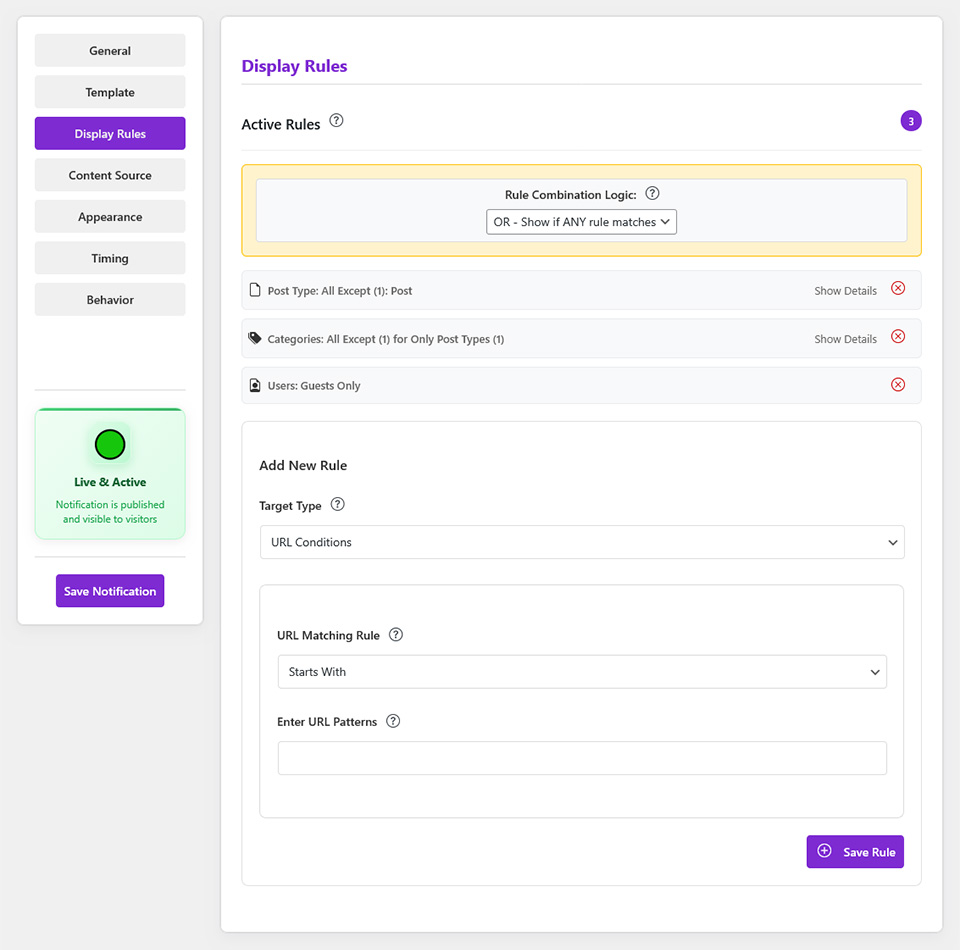960x950 pixels.
Task: Open the Appearance tab
Action: [x=110, y=217]
